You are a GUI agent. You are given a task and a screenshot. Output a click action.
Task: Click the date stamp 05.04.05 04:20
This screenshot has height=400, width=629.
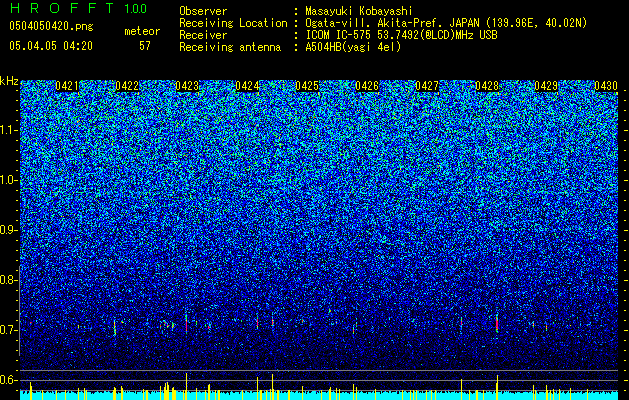click(x=51, y=46)
